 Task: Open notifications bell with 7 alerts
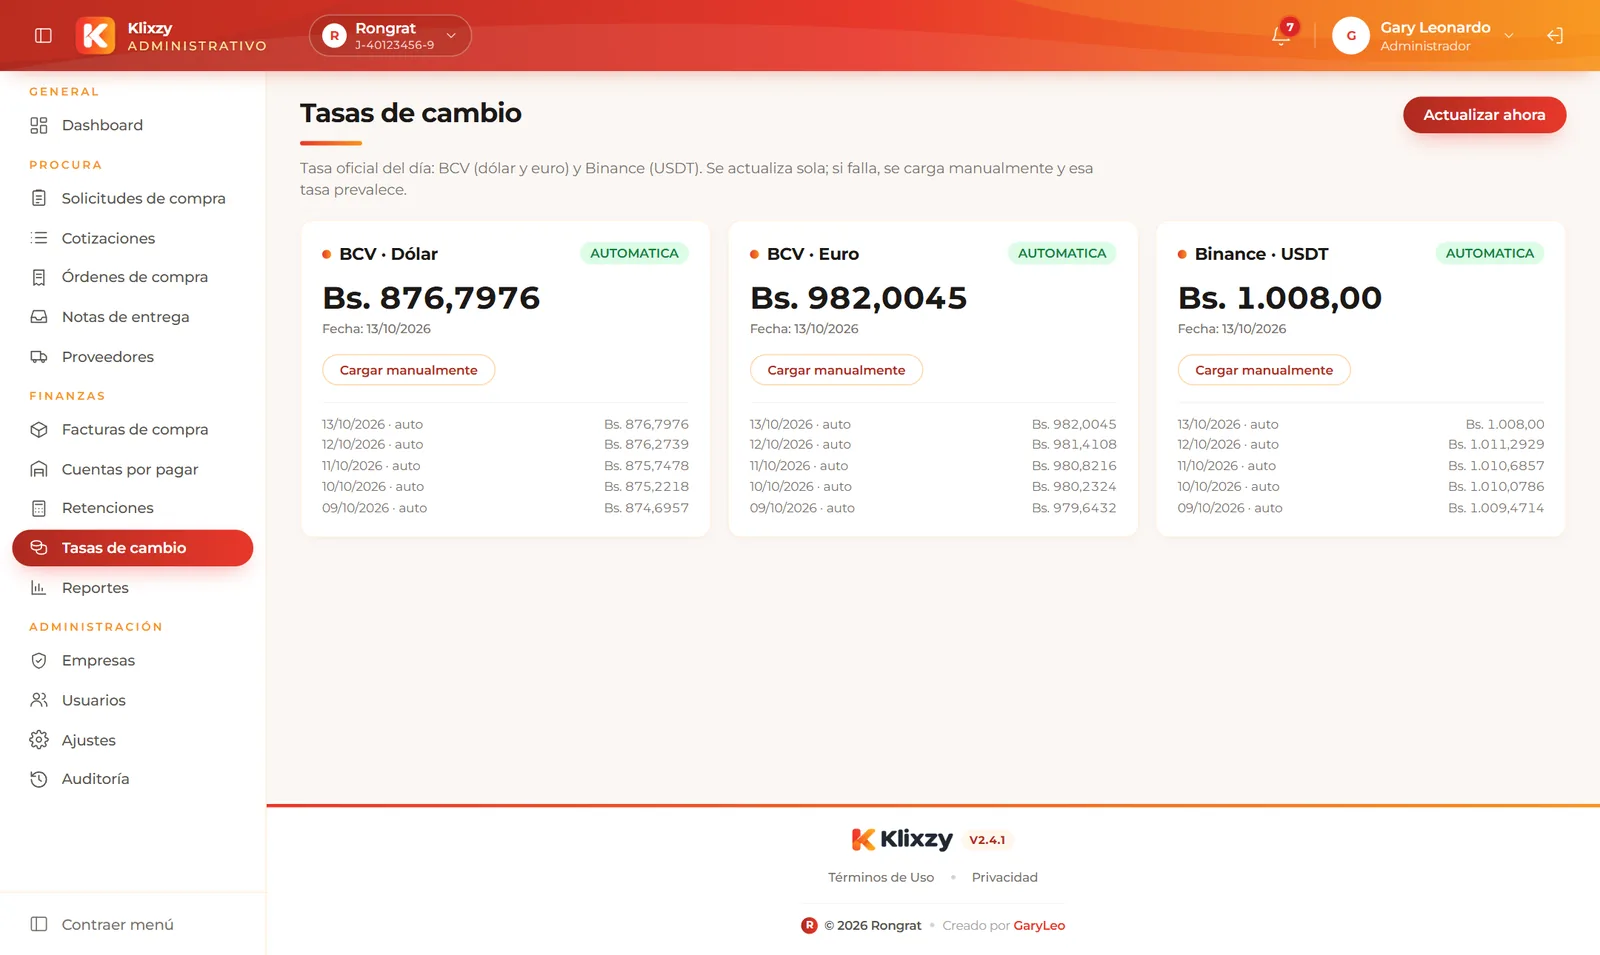1281,35
